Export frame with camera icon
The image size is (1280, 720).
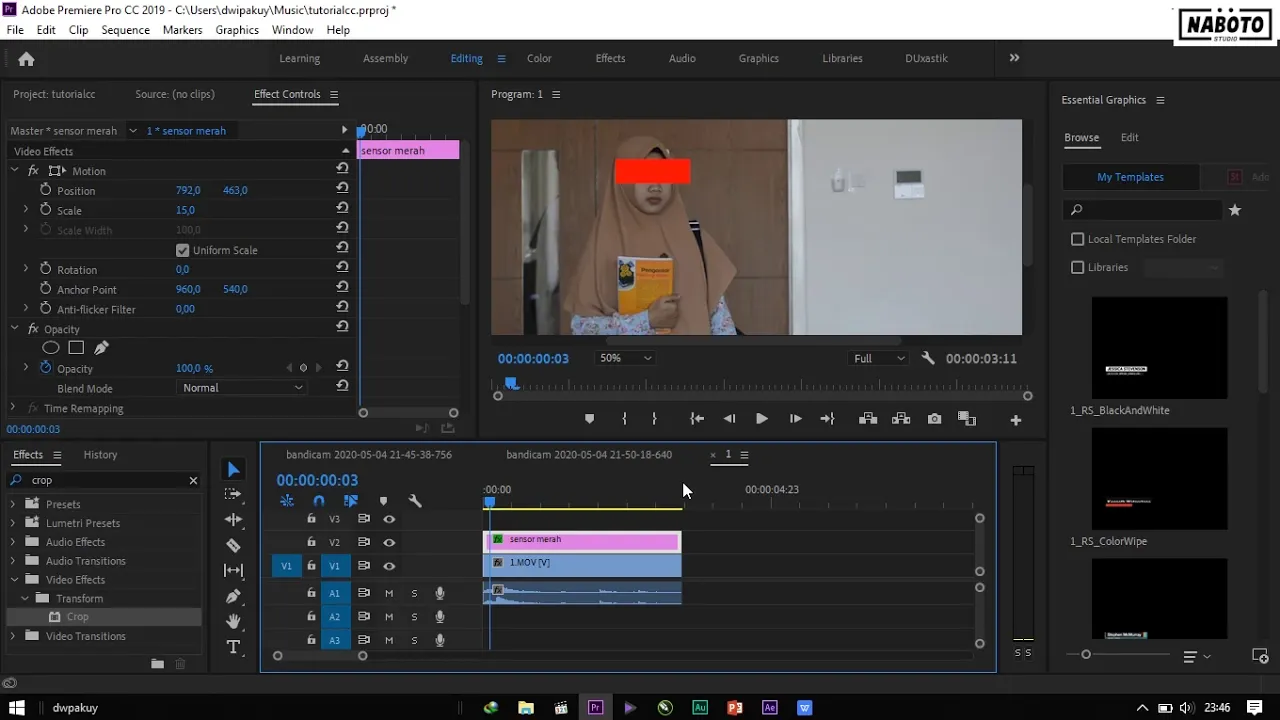934,419
